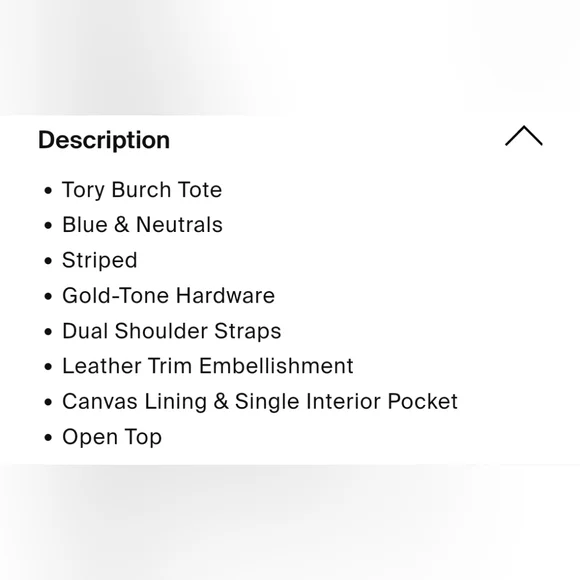The width and height of the screenshot is (580, 580).
Task: Click the Dual Shoulder Straps item
Action: pyautogui.click(x=172, y=331)
